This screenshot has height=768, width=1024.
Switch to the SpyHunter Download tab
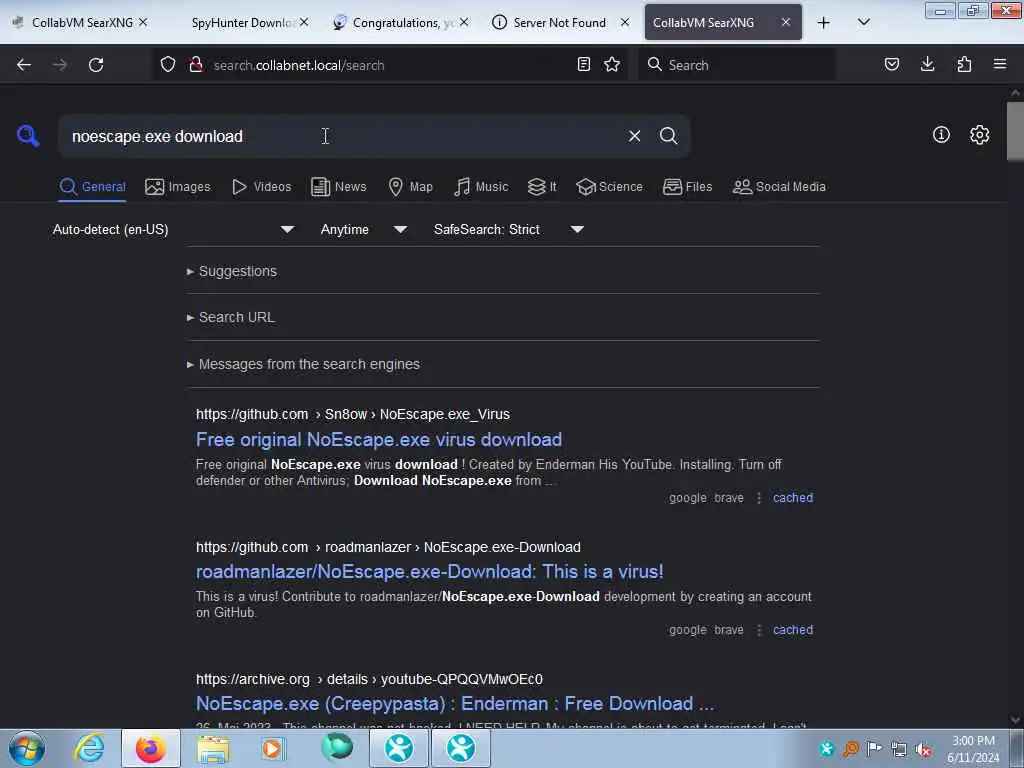point(242,23)
